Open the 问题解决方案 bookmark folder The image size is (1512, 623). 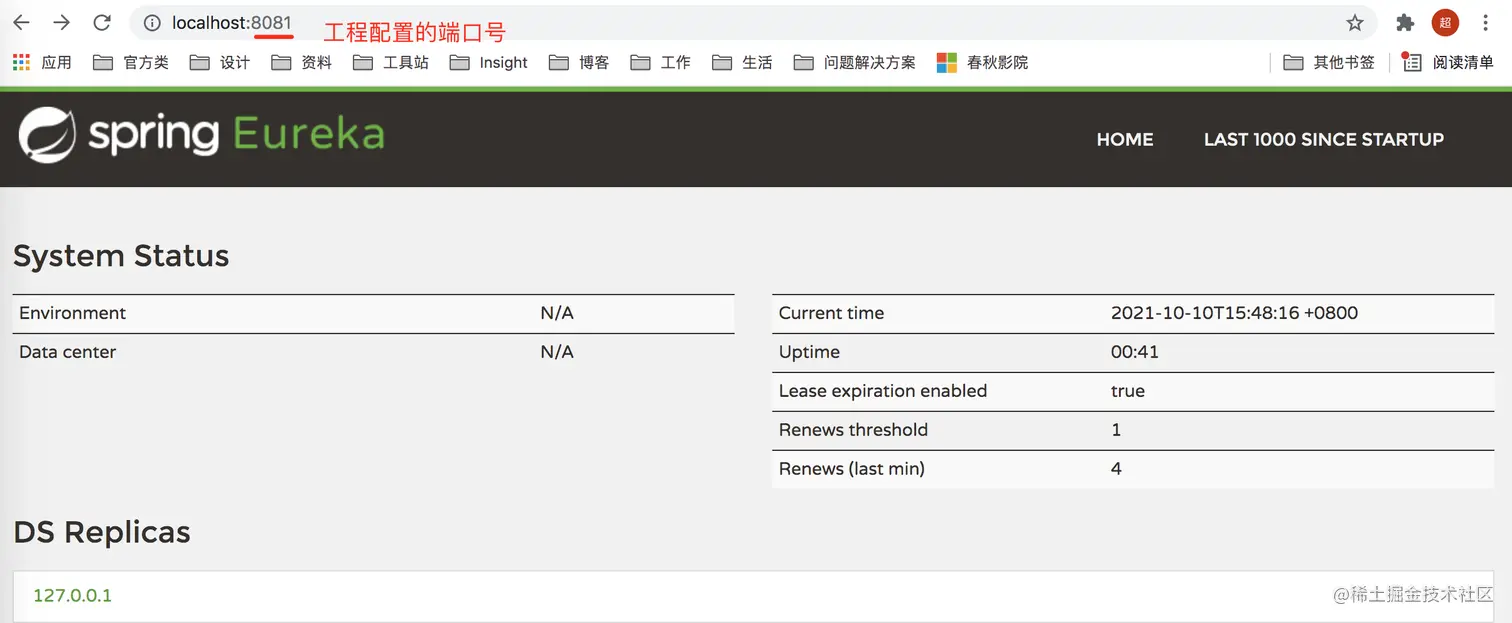coord(855,62)
